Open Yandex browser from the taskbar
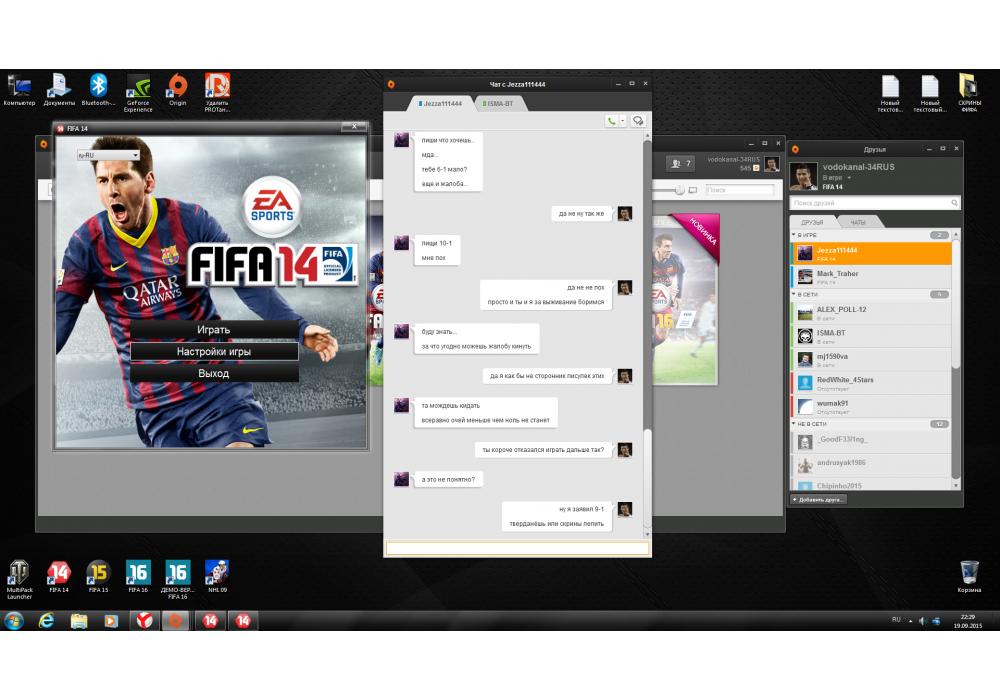 coord(144,620)
